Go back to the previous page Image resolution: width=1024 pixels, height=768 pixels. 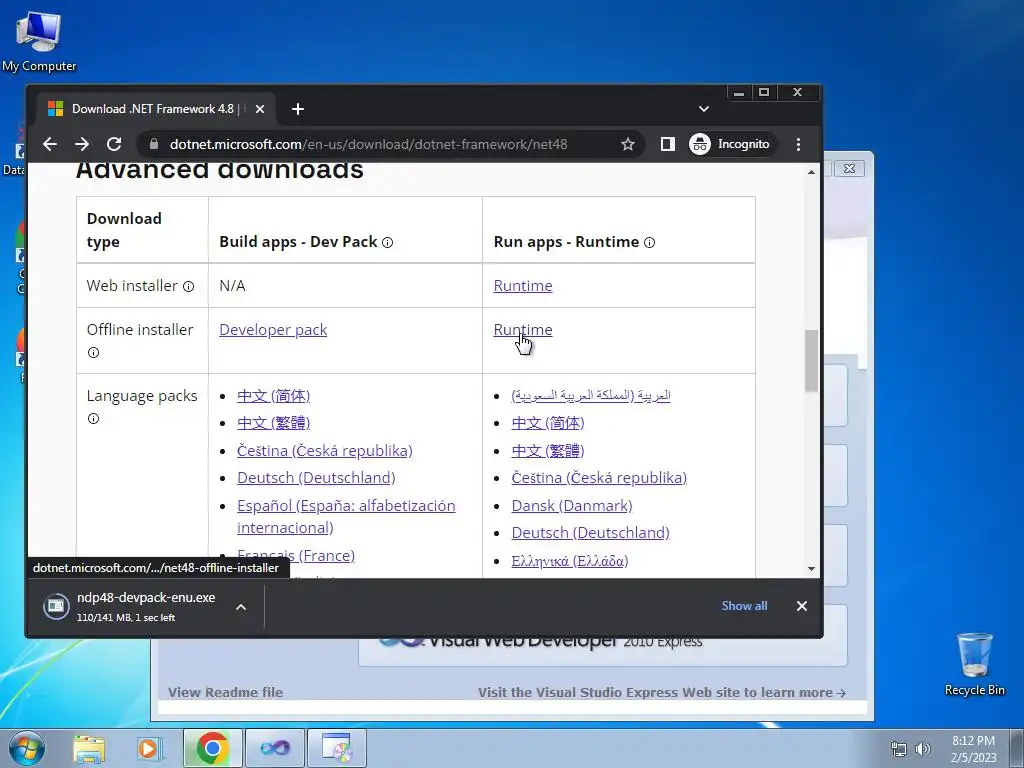click(50, 144)
